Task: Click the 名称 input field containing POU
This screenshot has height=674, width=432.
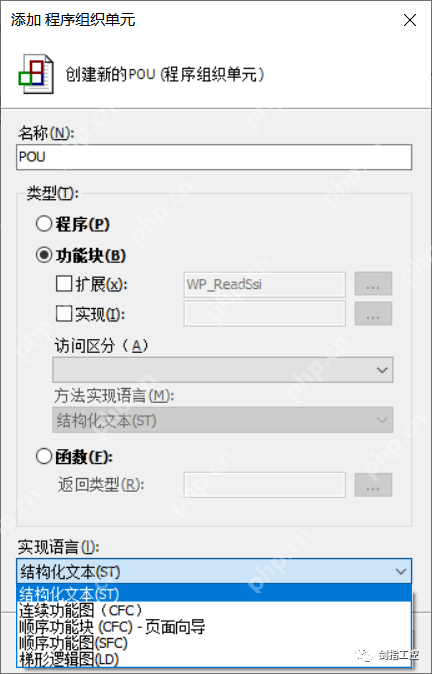Action: (x=214, y=157)
